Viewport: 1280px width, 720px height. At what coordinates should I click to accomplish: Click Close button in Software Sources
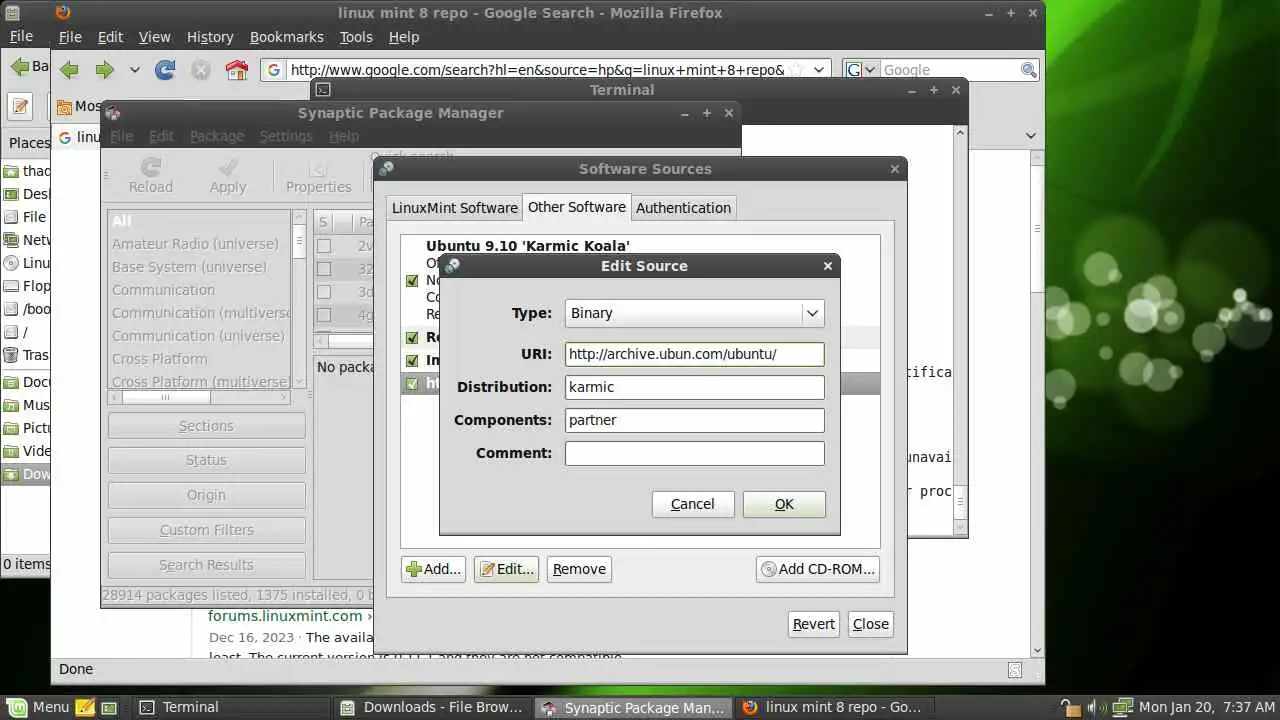870,624
